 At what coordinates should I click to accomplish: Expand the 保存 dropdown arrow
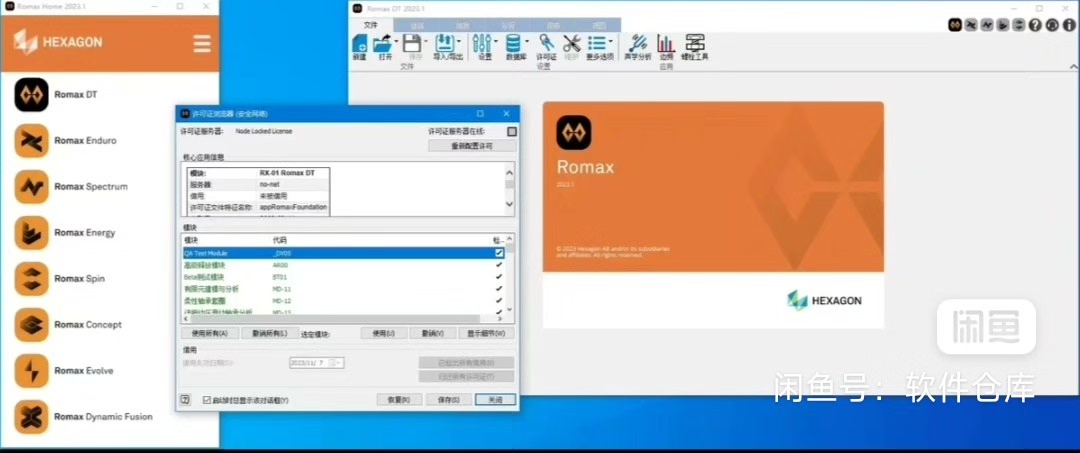click(x=426, y=42)
